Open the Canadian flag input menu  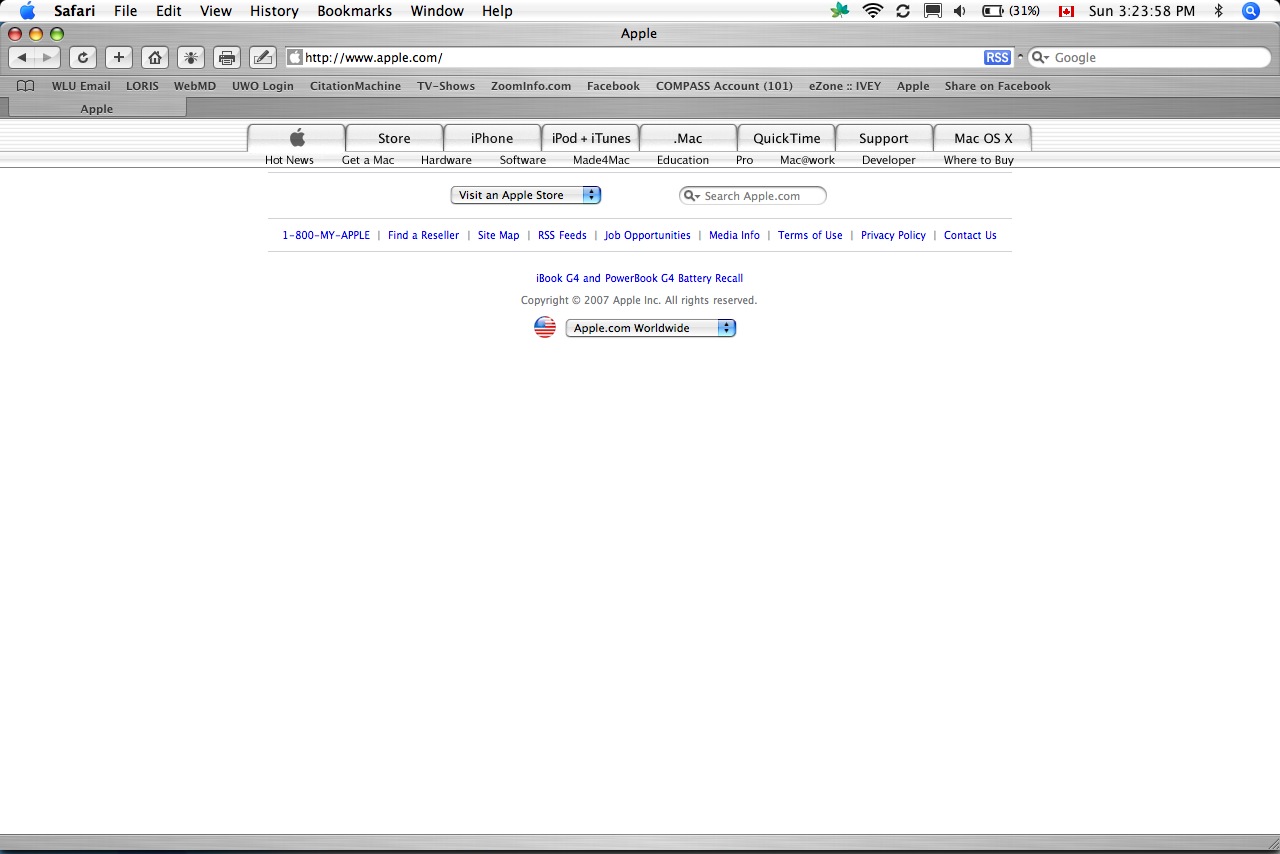pyautogui.click(x=1066, y=11)
